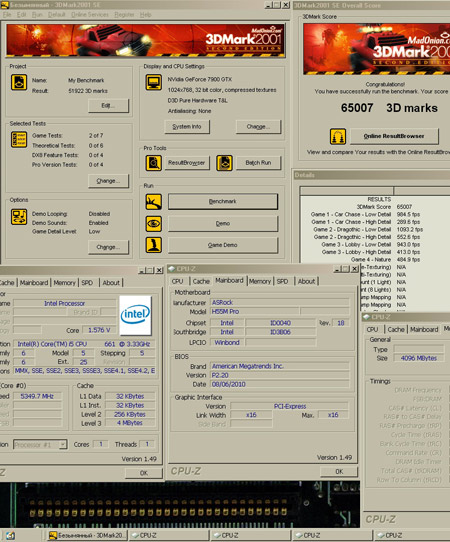This screenshot has height=542, width=450.
Task: Click the H55M Pro model field
Action: (255, 311)
